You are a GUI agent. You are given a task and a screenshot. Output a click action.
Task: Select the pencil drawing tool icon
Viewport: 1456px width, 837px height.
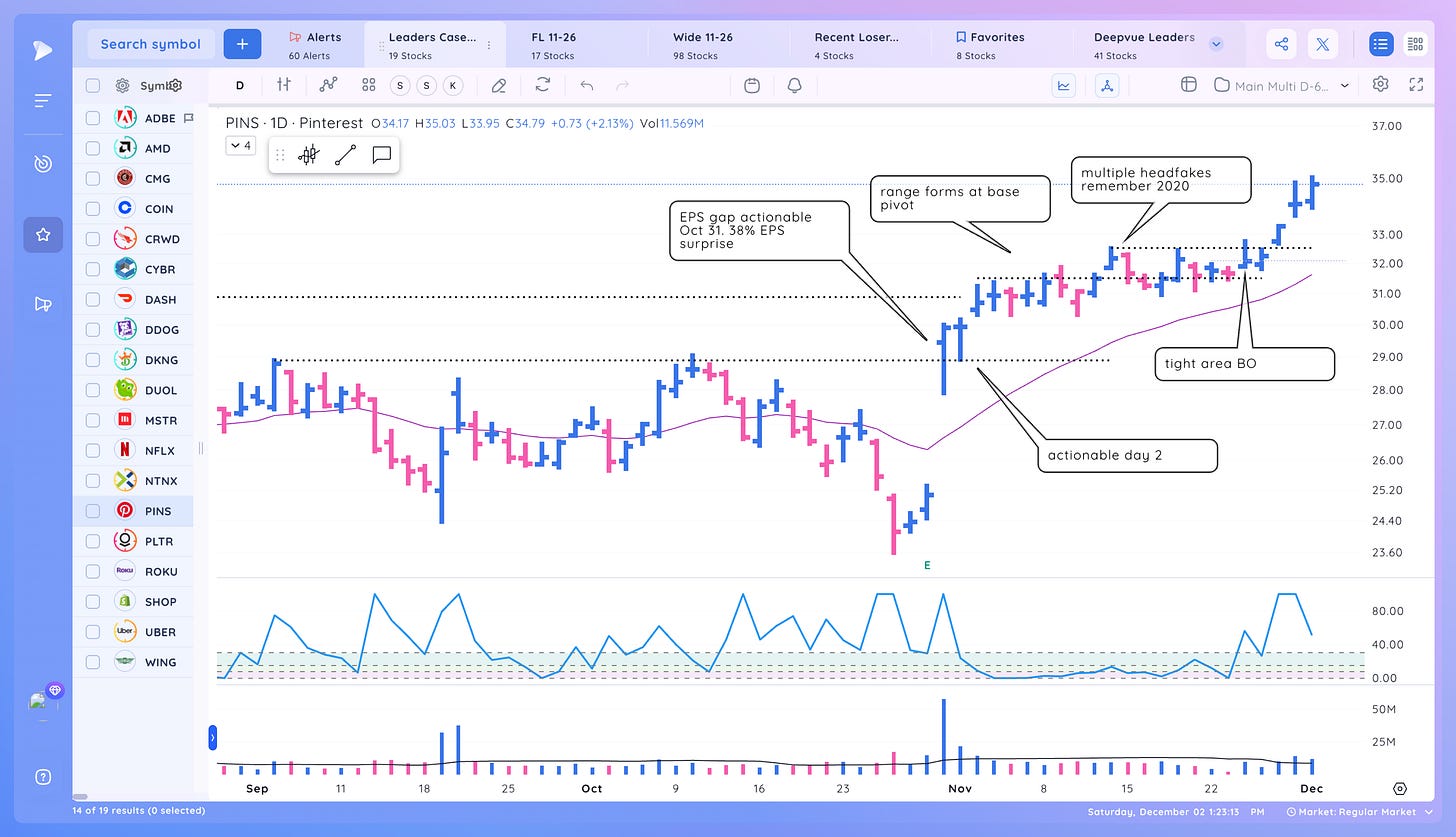coord(499,85)
